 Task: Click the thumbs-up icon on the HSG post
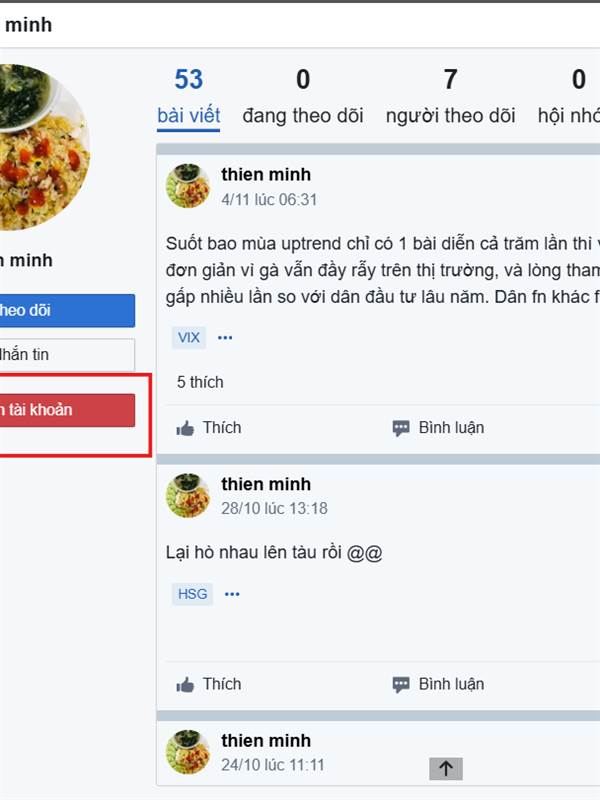(x=185, y=685)
